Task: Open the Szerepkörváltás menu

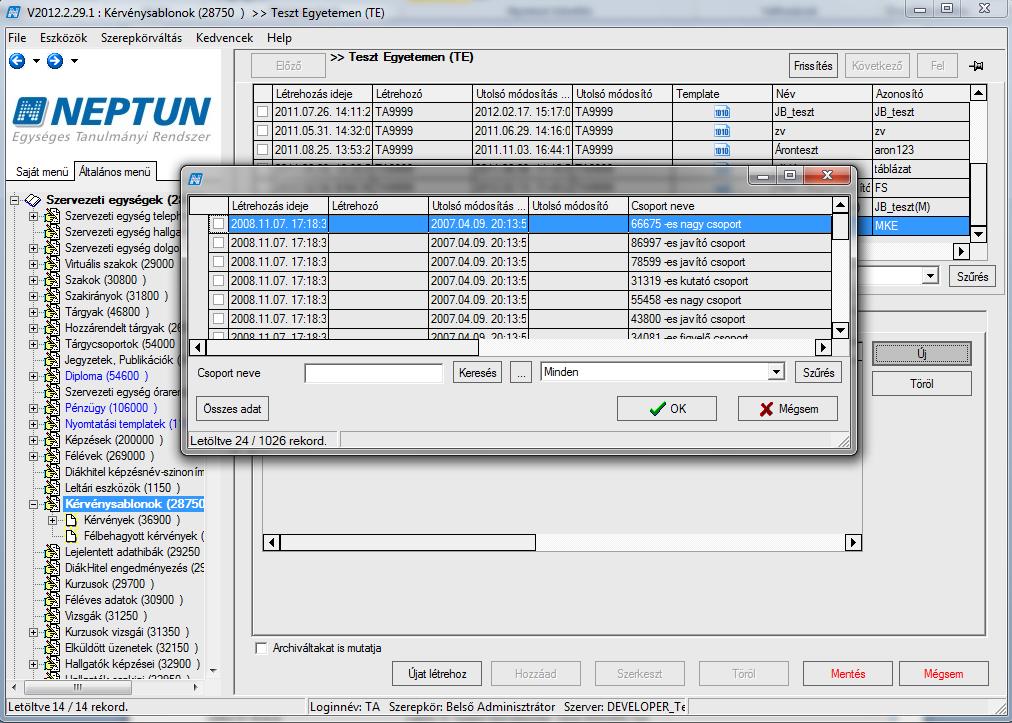Action: (141, 38)
